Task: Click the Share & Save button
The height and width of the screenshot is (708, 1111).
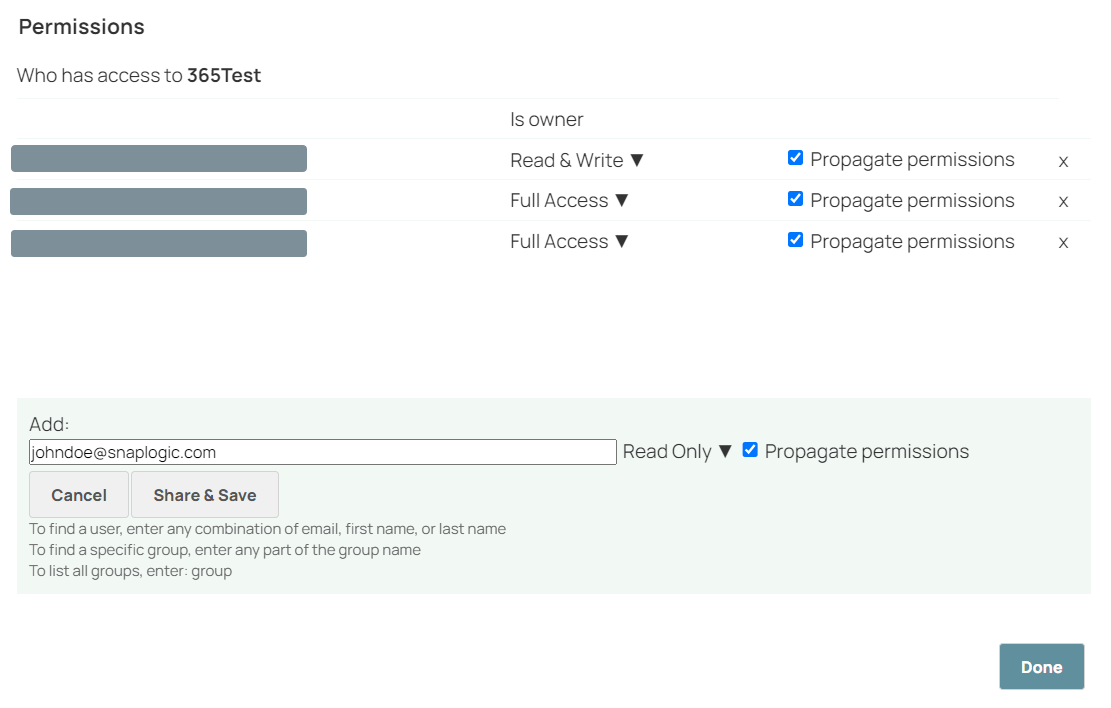Action: [205, 494]
